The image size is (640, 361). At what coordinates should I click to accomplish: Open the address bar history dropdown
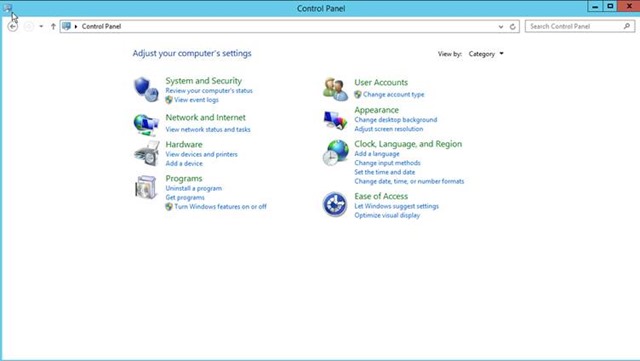click(x=501, y=27)
